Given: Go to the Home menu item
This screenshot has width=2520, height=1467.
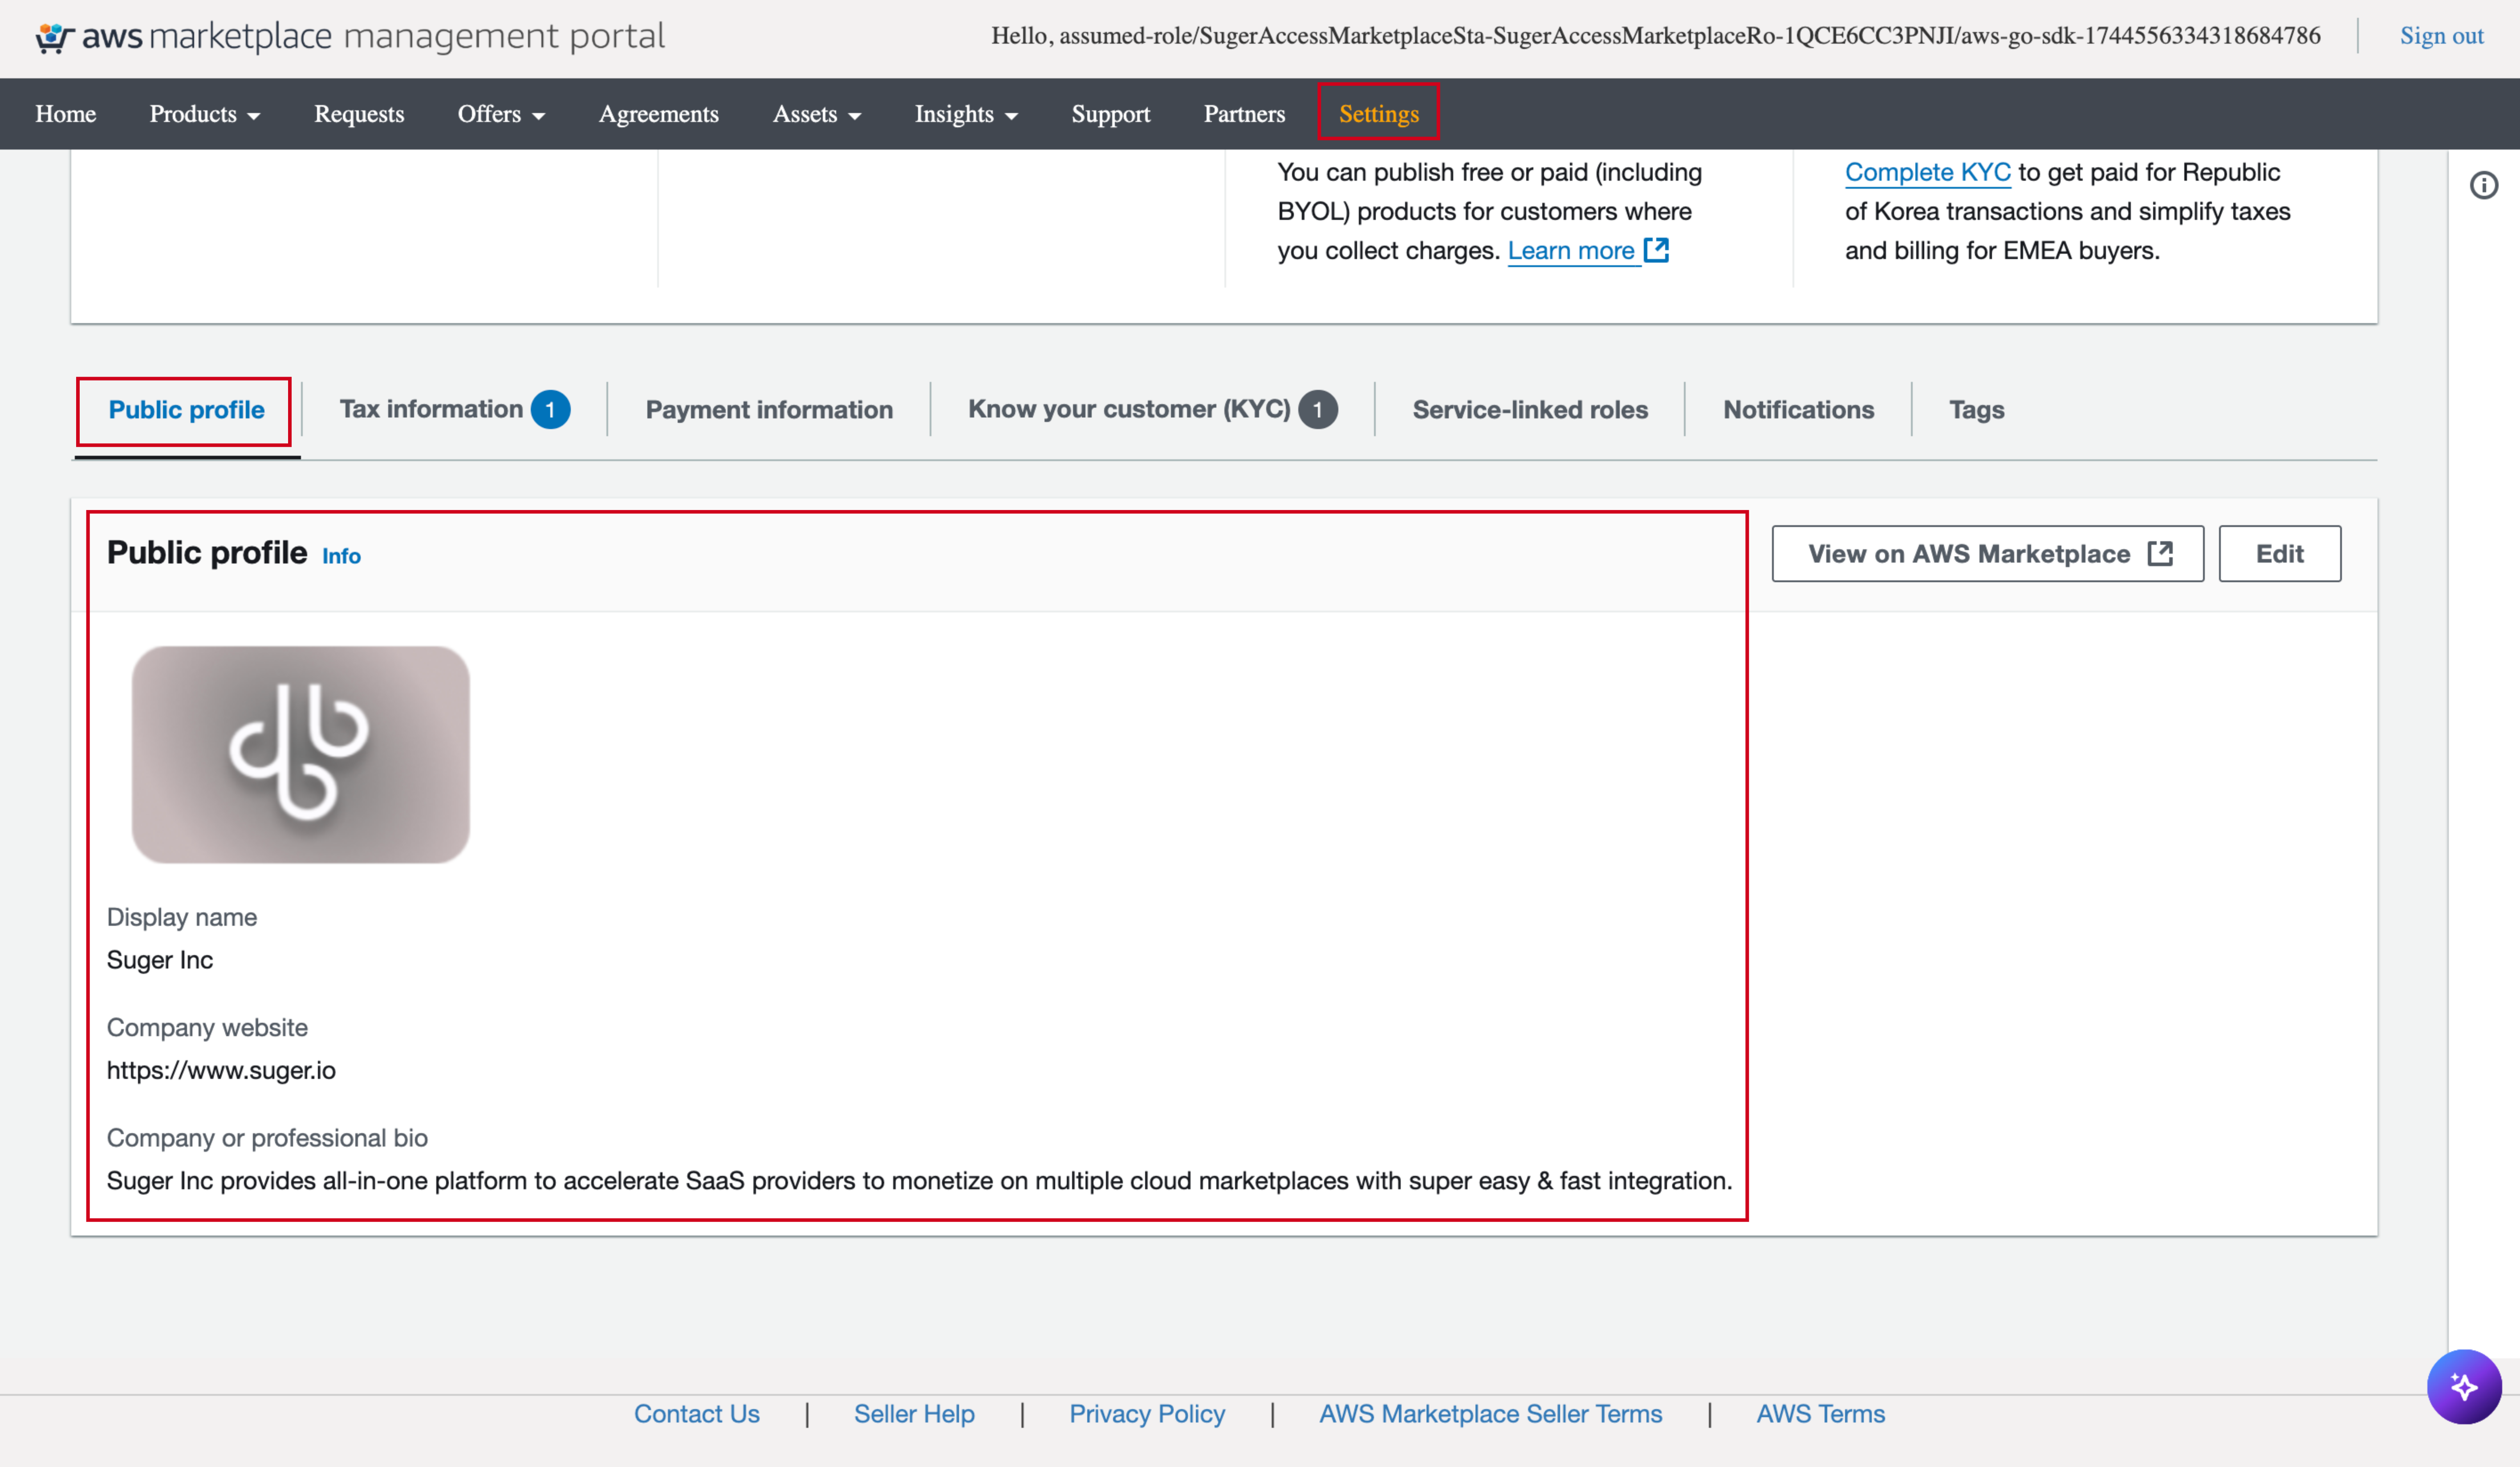Looking at the screenshot, I should 66,114.
